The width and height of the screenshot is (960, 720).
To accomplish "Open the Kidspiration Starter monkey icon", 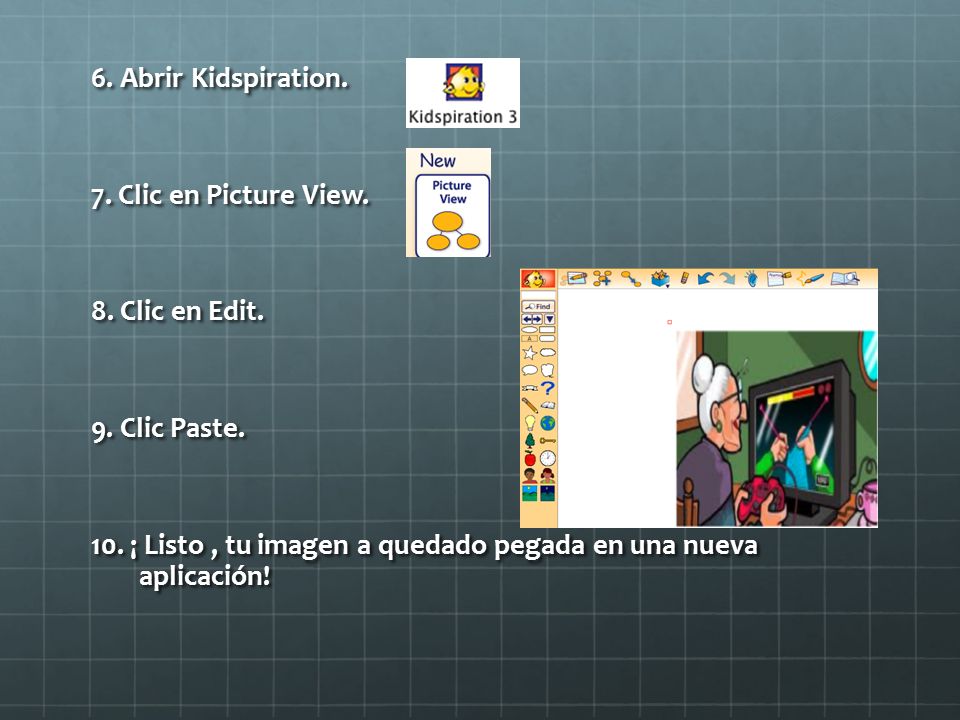I will (538, 279).
